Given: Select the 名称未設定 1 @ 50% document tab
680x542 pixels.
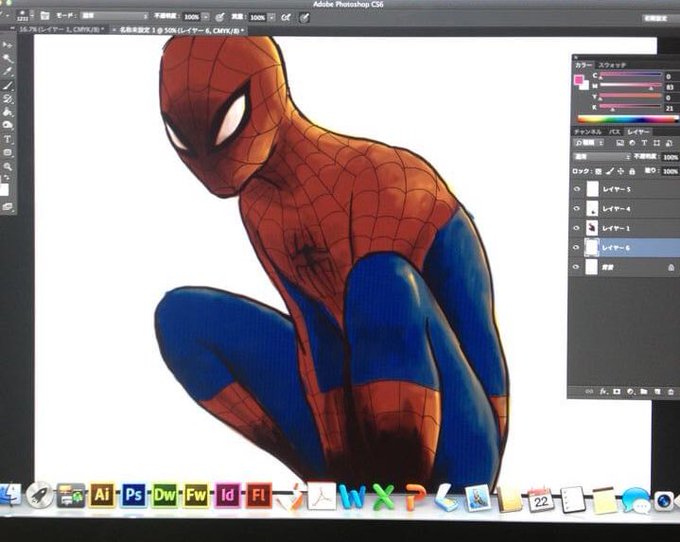Looking at the screenshot, I should point(179,30).
